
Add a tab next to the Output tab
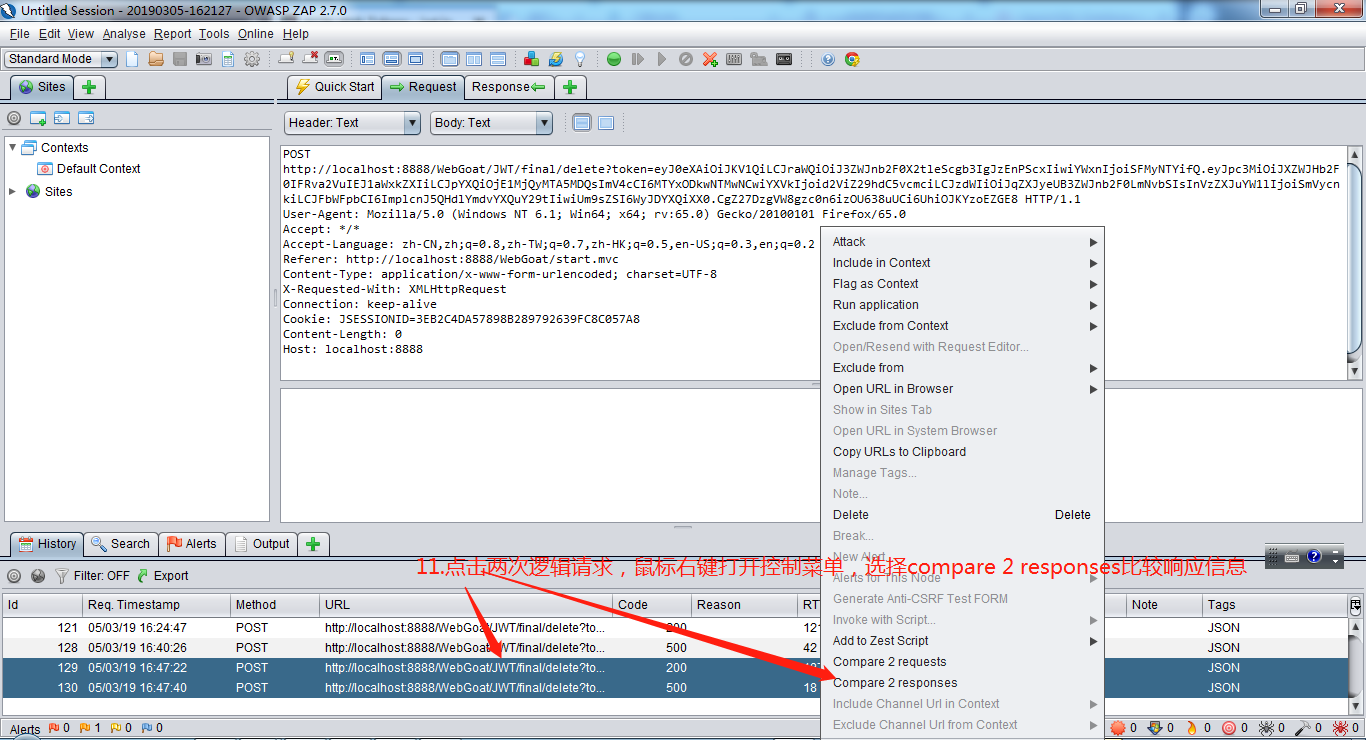[313, 544]
